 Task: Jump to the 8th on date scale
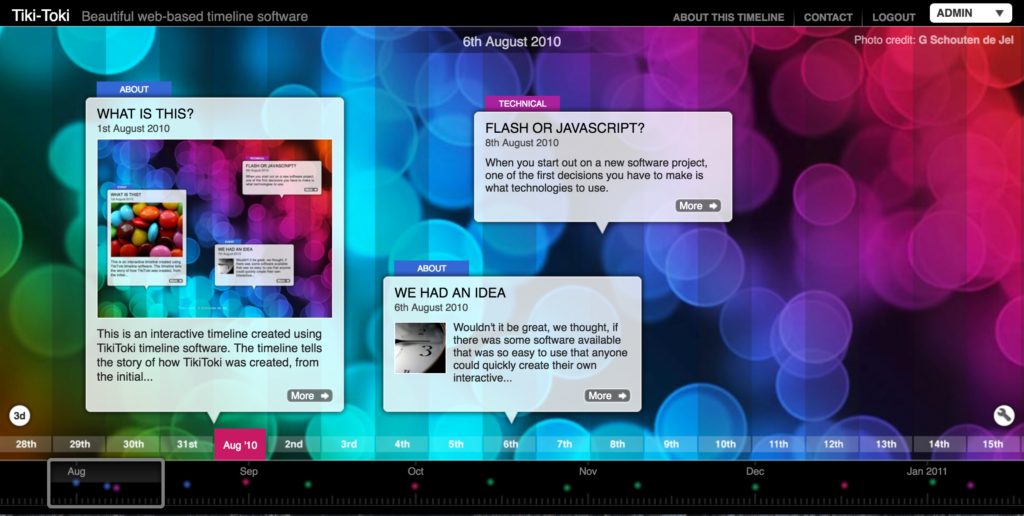617,444
